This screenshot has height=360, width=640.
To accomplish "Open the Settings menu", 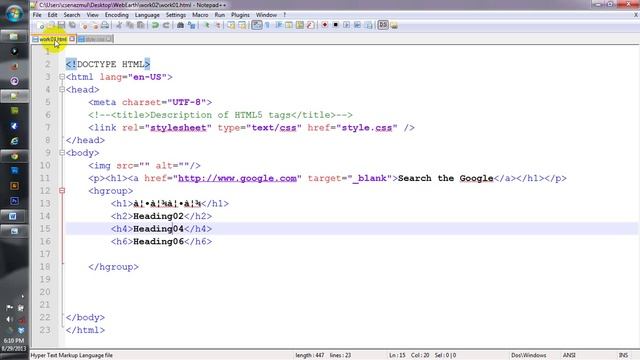I will [x=176, y=15].
